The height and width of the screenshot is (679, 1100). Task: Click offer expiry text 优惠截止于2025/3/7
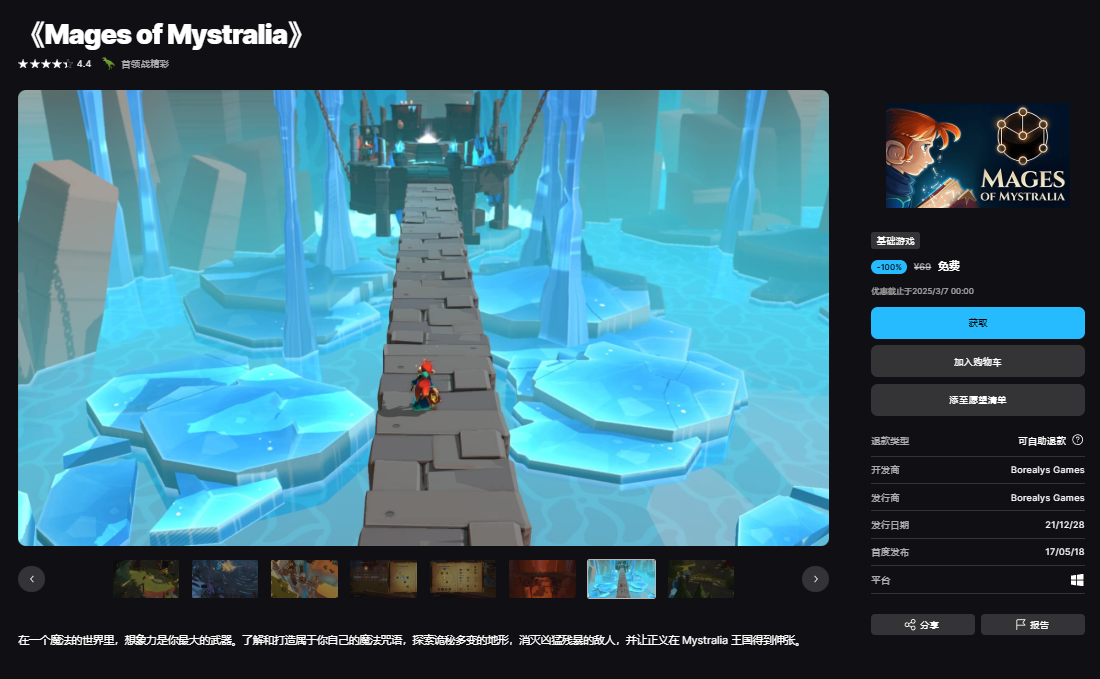[x=923, y=291]
